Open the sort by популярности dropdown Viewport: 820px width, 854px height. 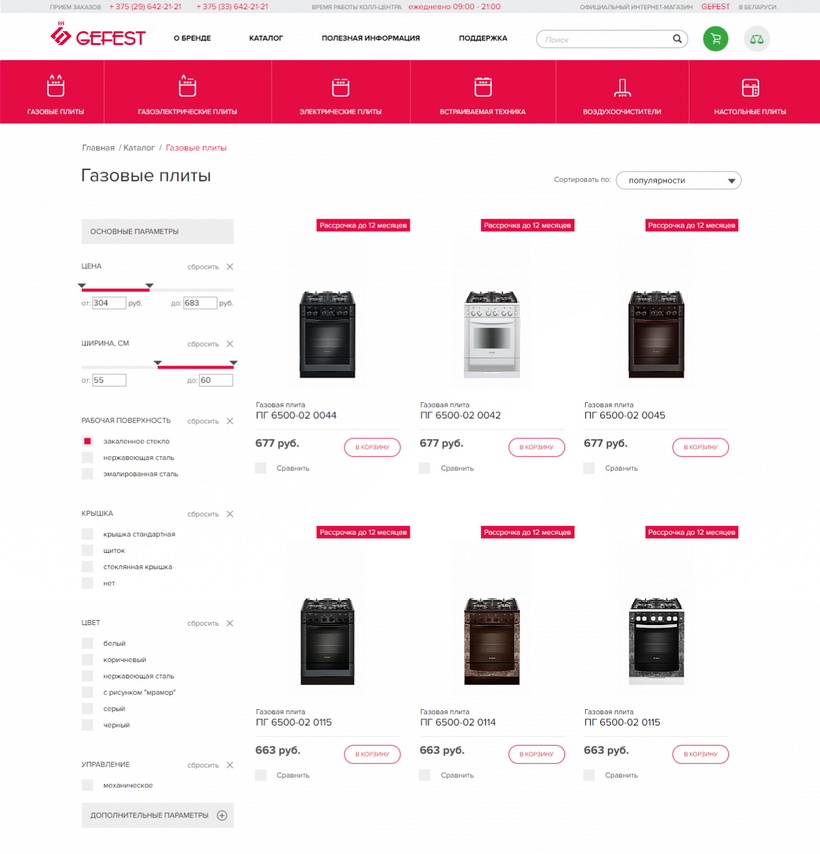[x=678, y=180]
